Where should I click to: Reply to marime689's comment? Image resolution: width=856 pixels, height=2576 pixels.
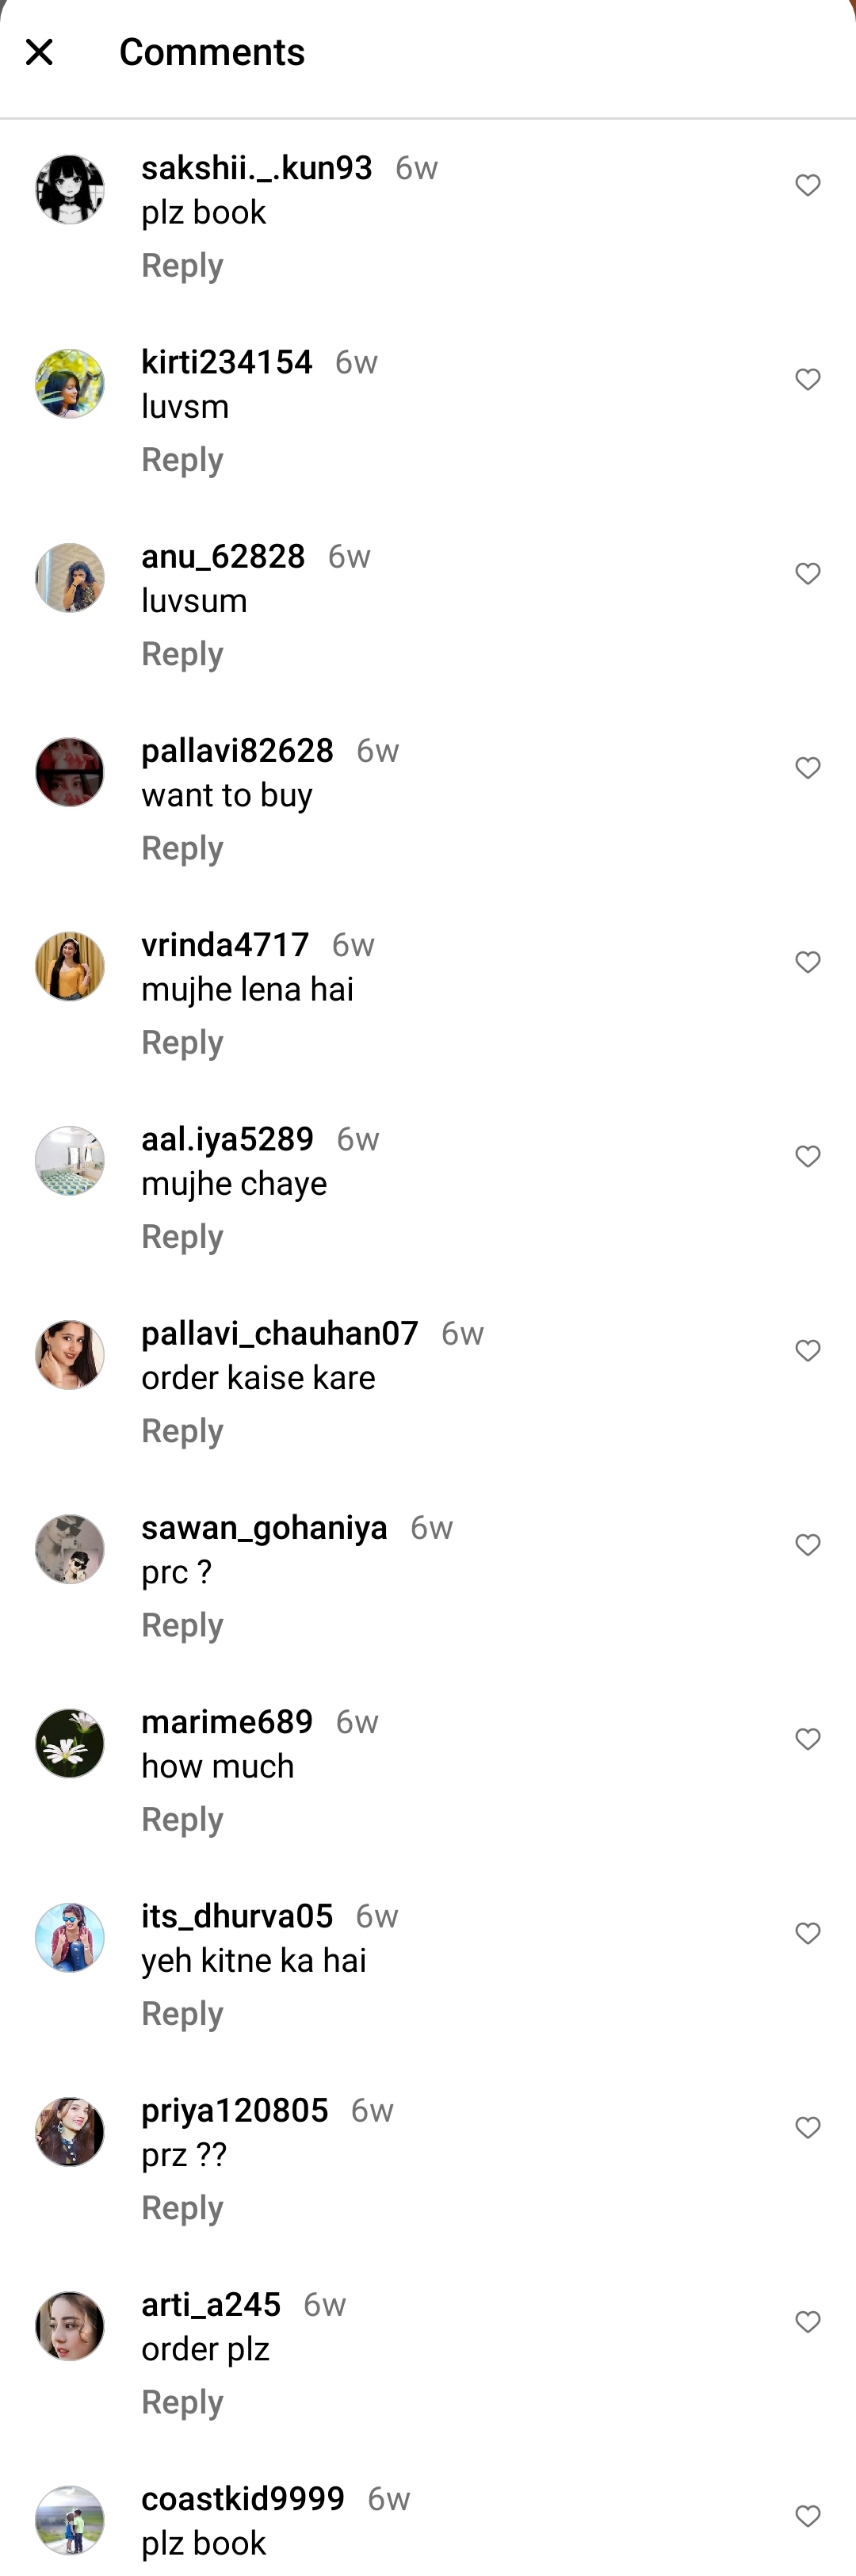182,1818
